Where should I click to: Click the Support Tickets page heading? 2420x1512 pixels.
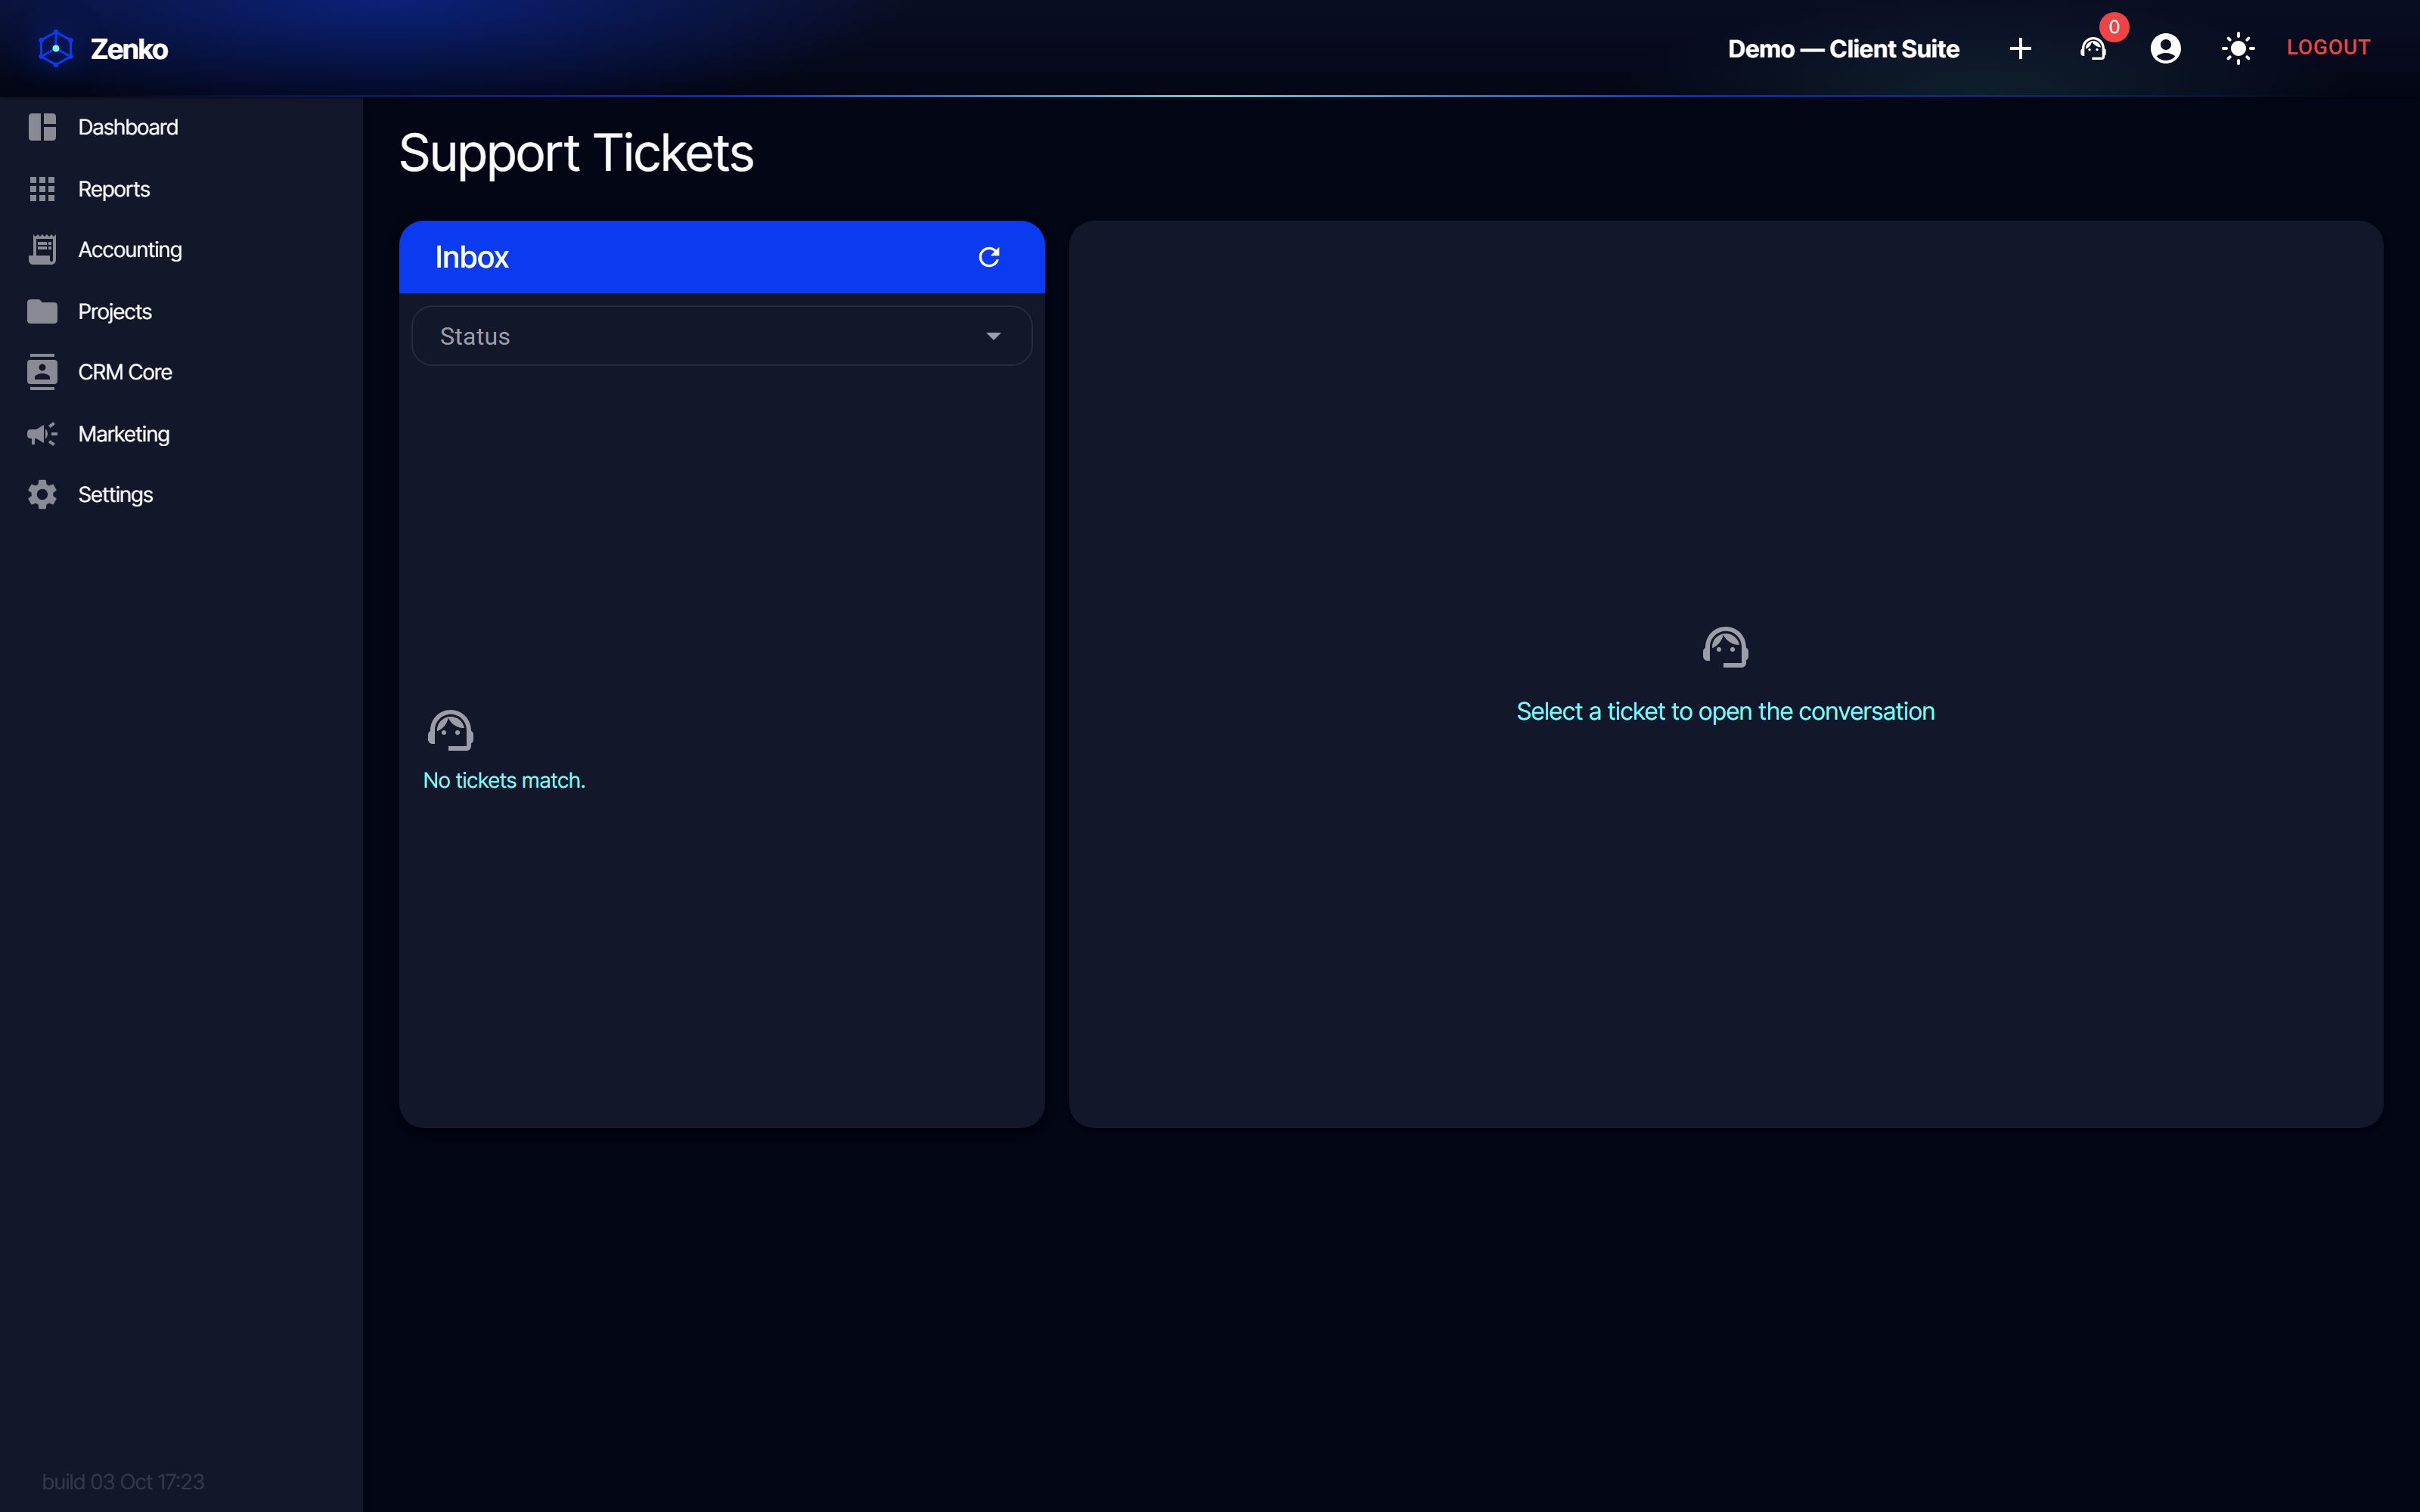click(x=576, y=153)
